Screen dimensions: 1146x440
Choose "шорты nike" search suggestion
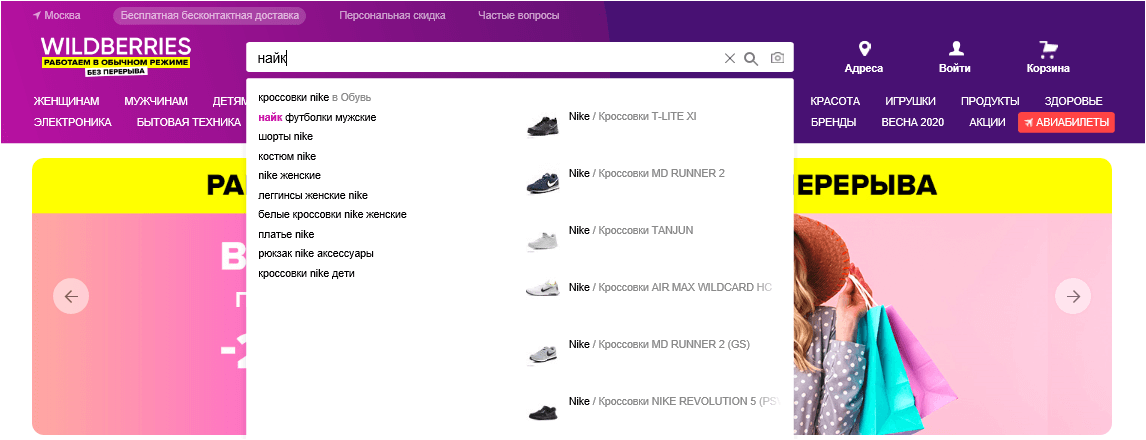tap(286, 137)
